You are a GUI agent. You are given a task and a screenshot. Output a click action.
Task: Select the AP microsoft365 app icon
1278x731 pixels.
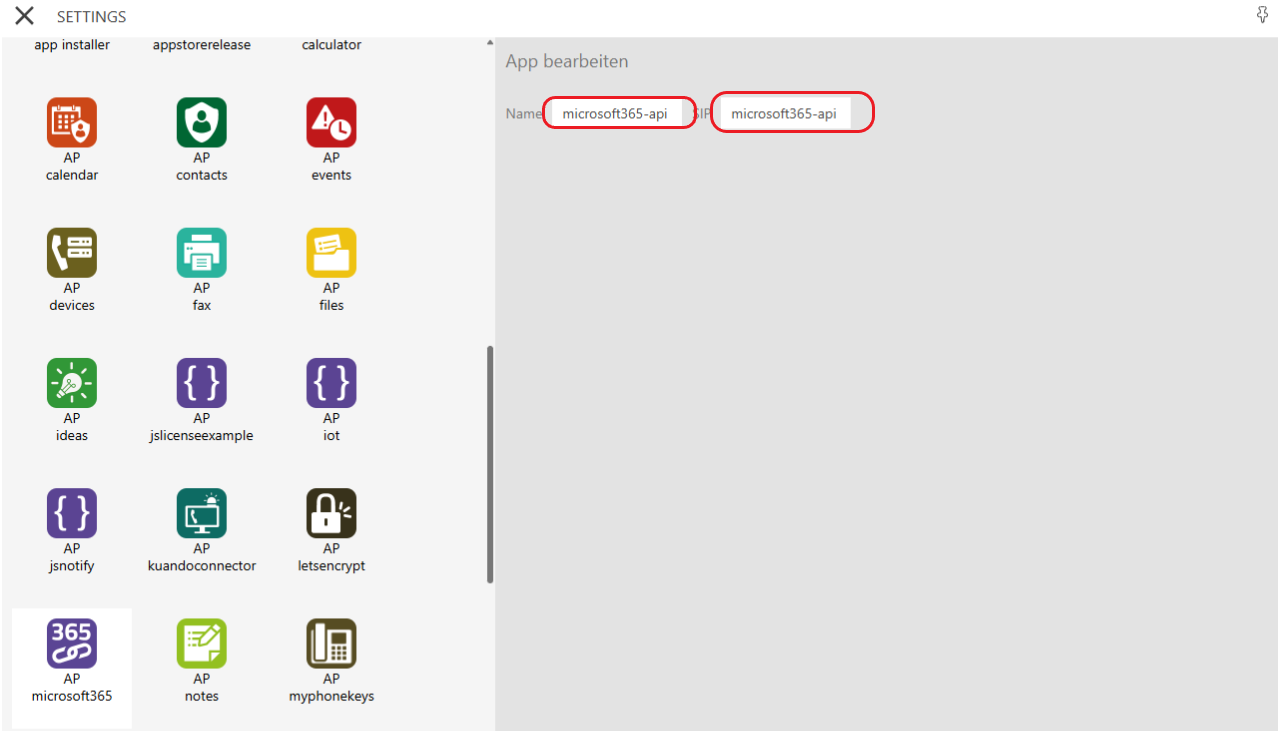click(72, 644)
